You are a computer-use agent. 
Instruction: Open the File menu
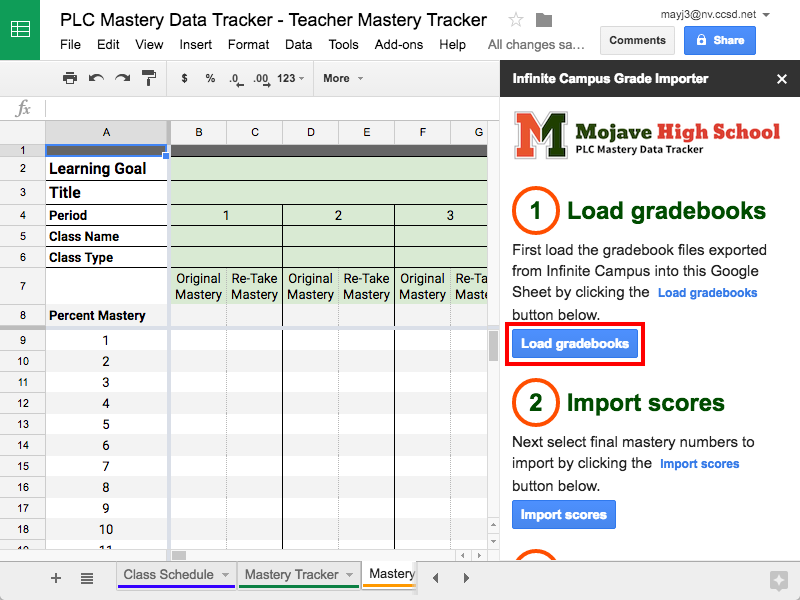70,44
